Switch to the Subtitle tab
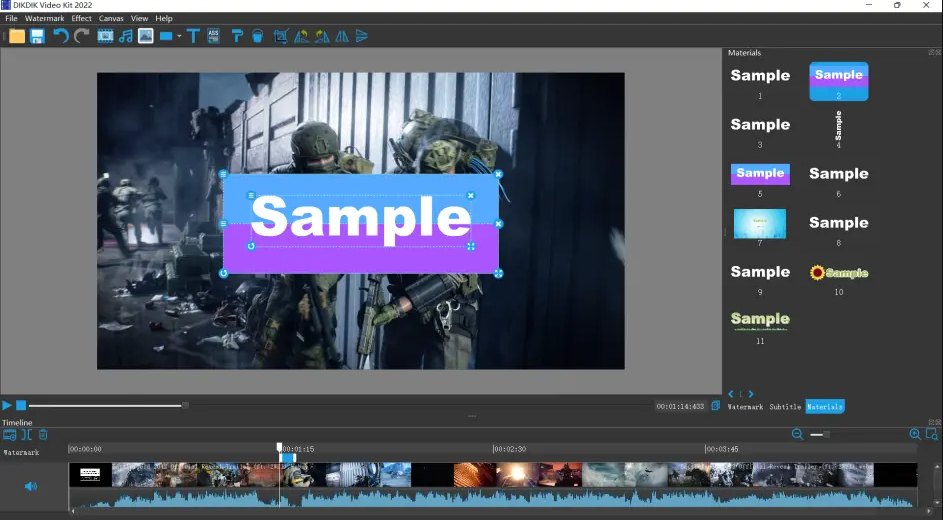 (785, 407)
